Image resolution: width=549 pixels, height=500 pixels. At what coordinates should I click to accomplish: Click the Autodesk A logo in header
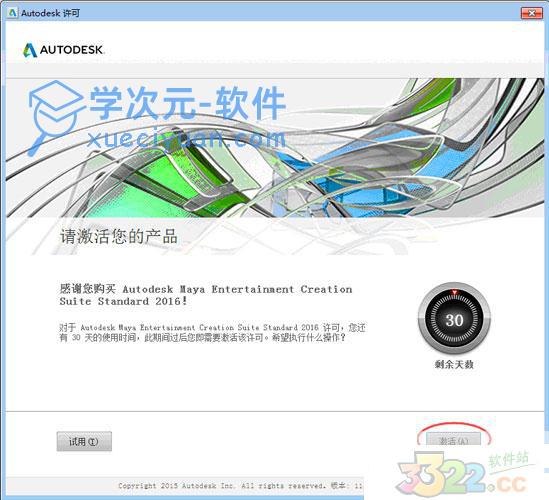pos(30,50)
